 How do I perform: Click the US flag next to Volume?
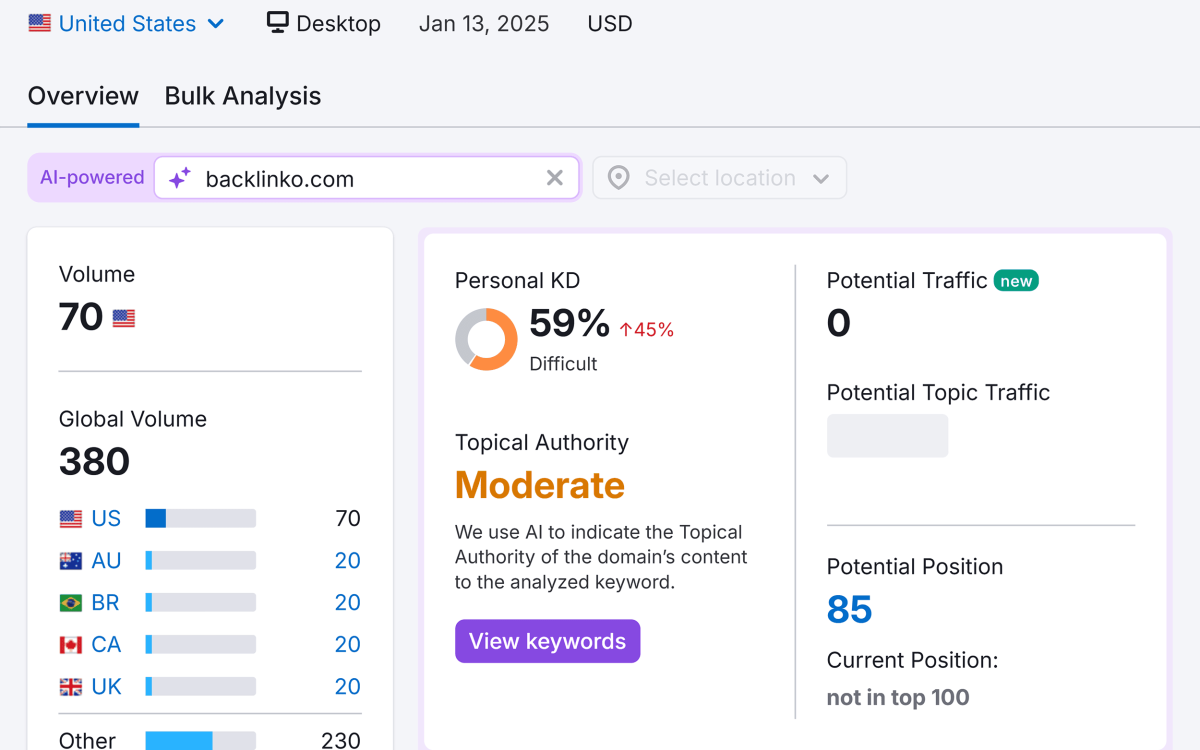click(x=123, y=317)
